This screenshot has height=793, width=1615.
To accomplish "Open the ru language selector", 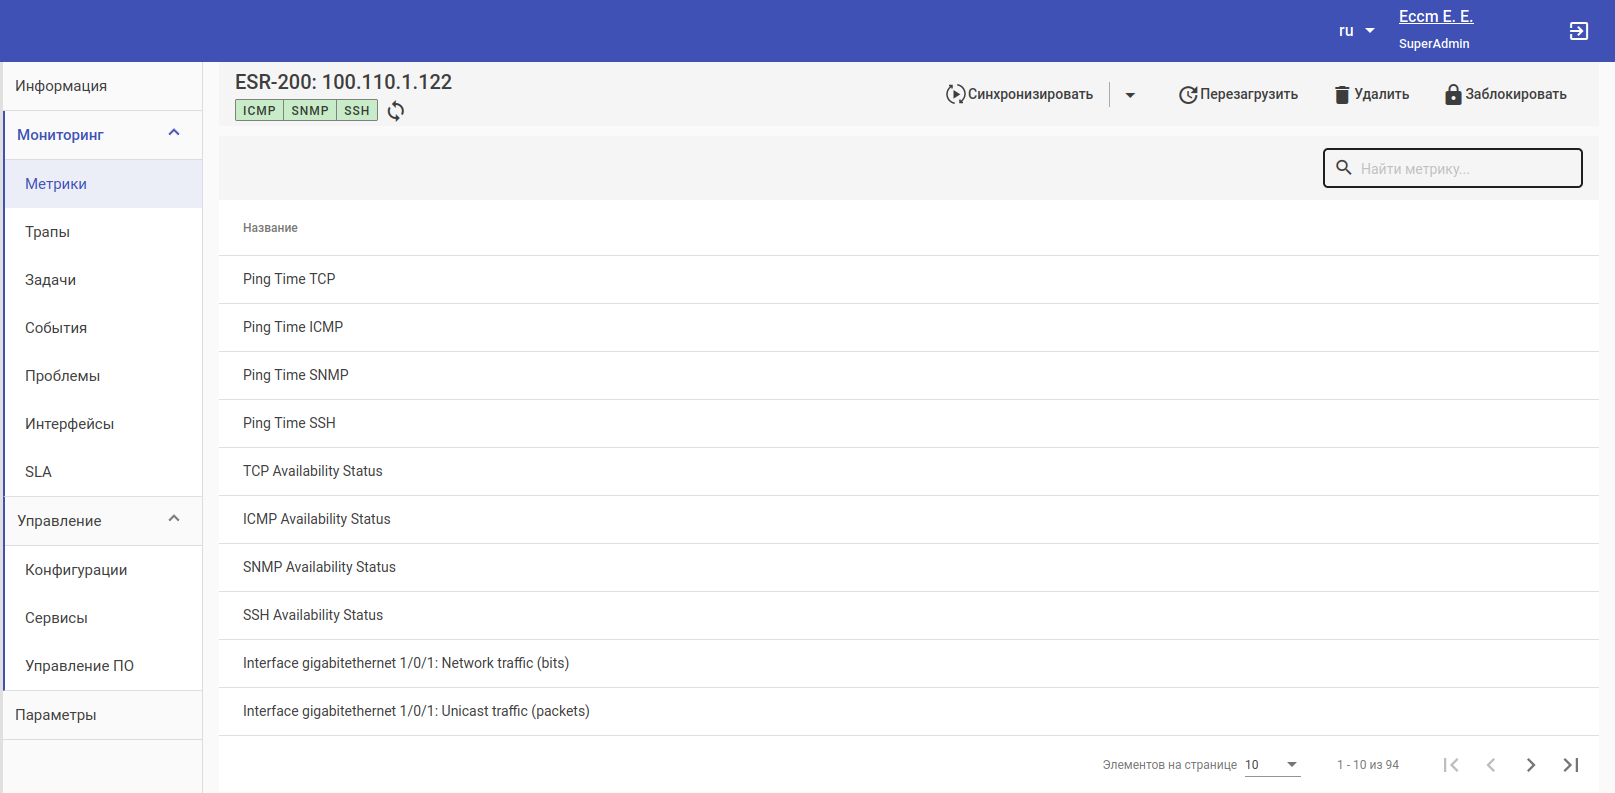I will [1357, 31].
